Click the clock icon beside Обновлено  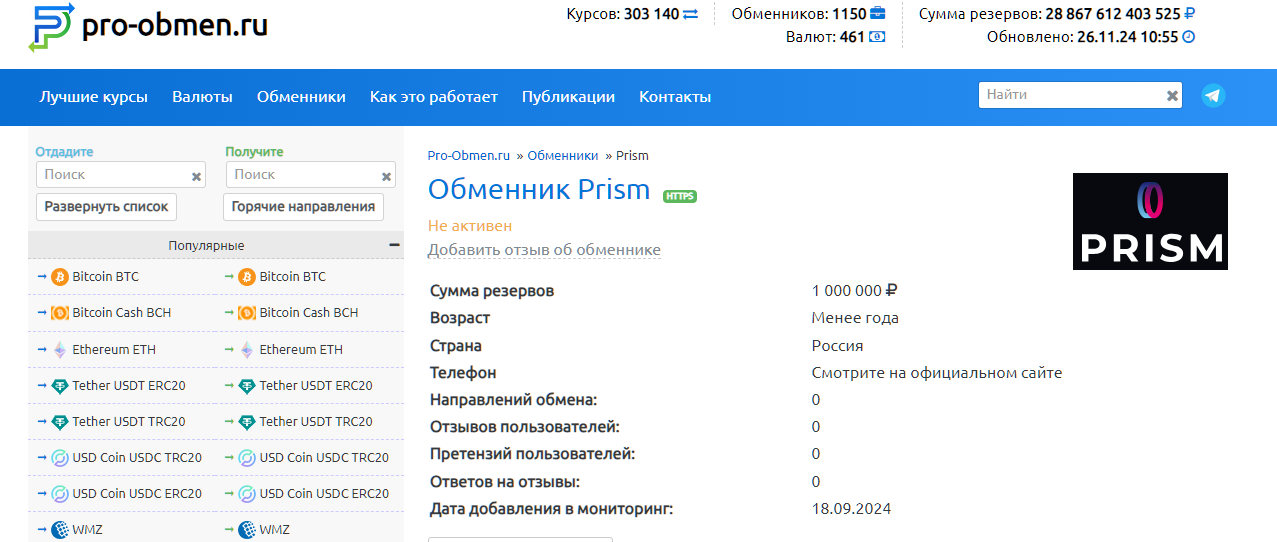[1189, 37]
